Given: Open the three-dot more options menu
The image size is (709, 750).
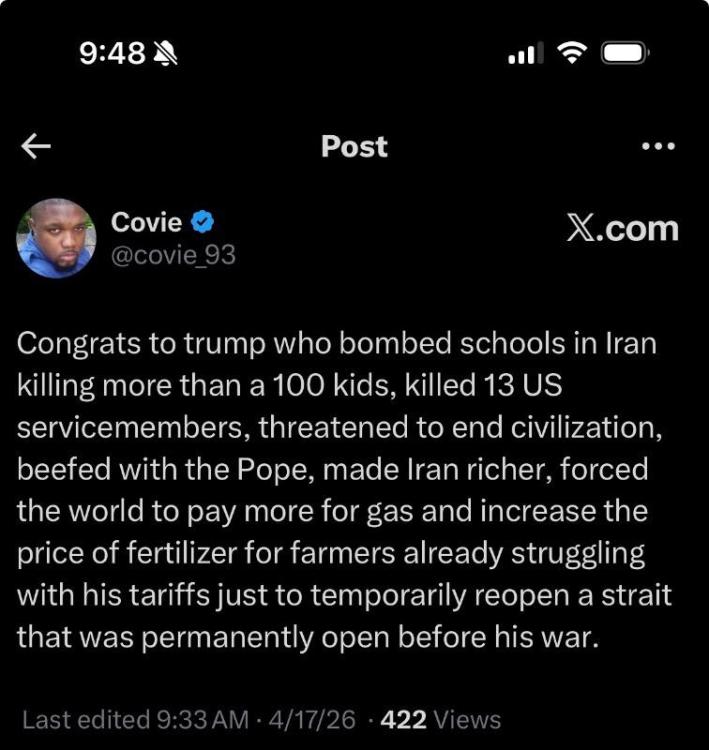Looking at the screenshot, I should click(657, 147).
